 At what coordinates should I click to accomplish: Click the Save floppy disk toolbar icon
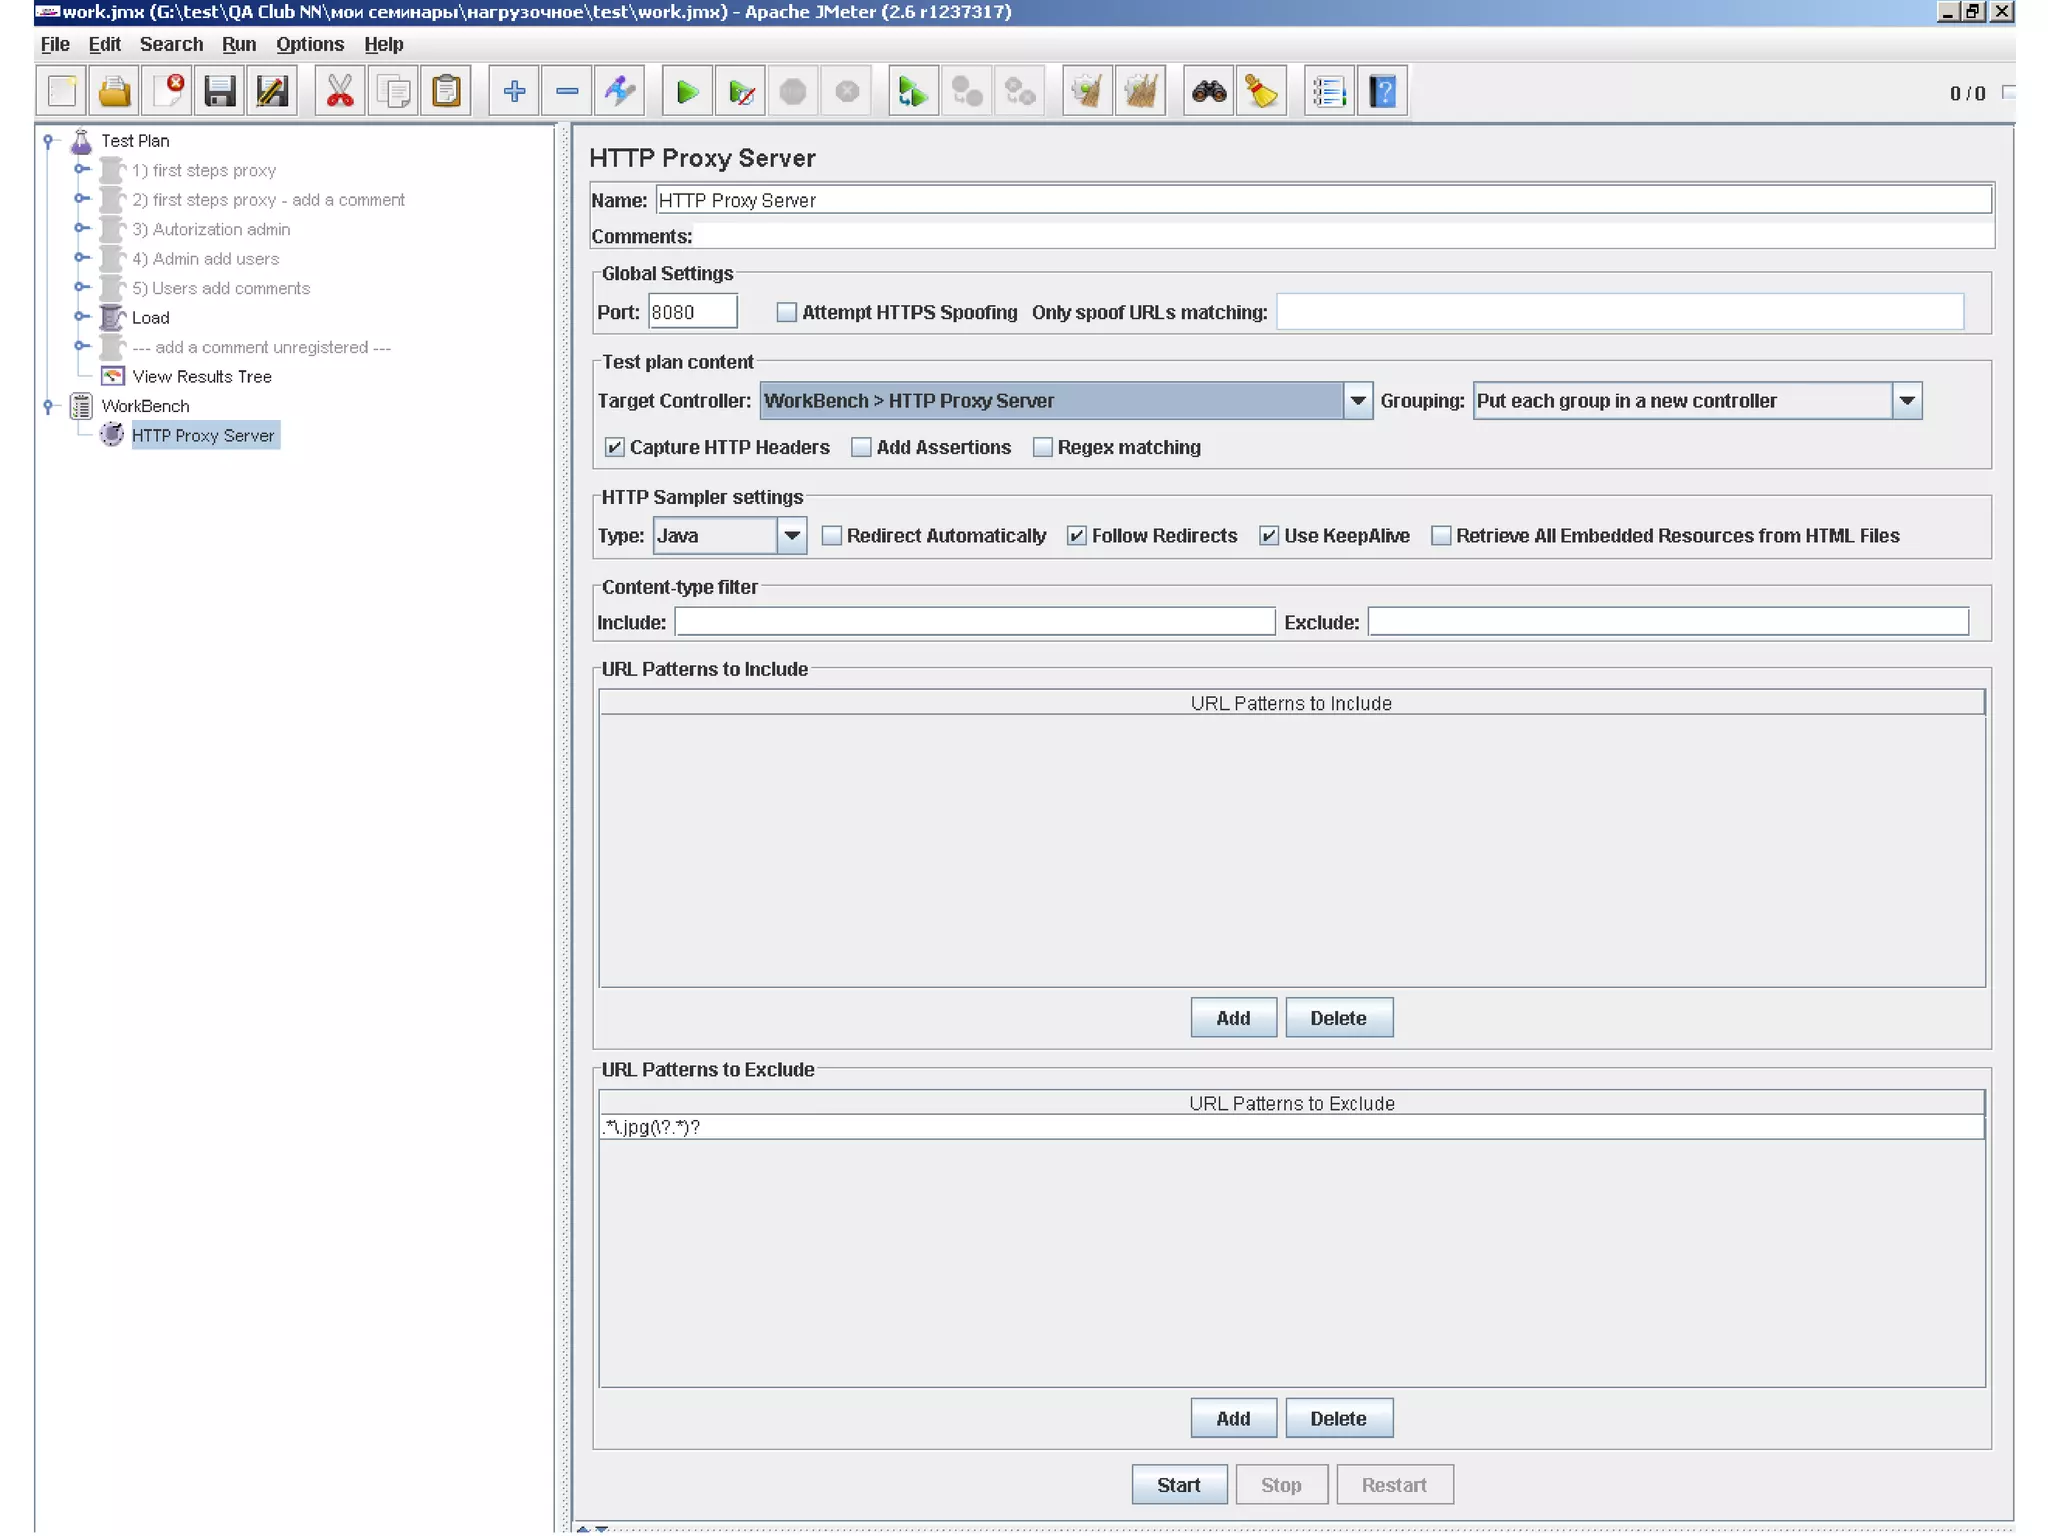pyautogui.click(x=219, y=92)
